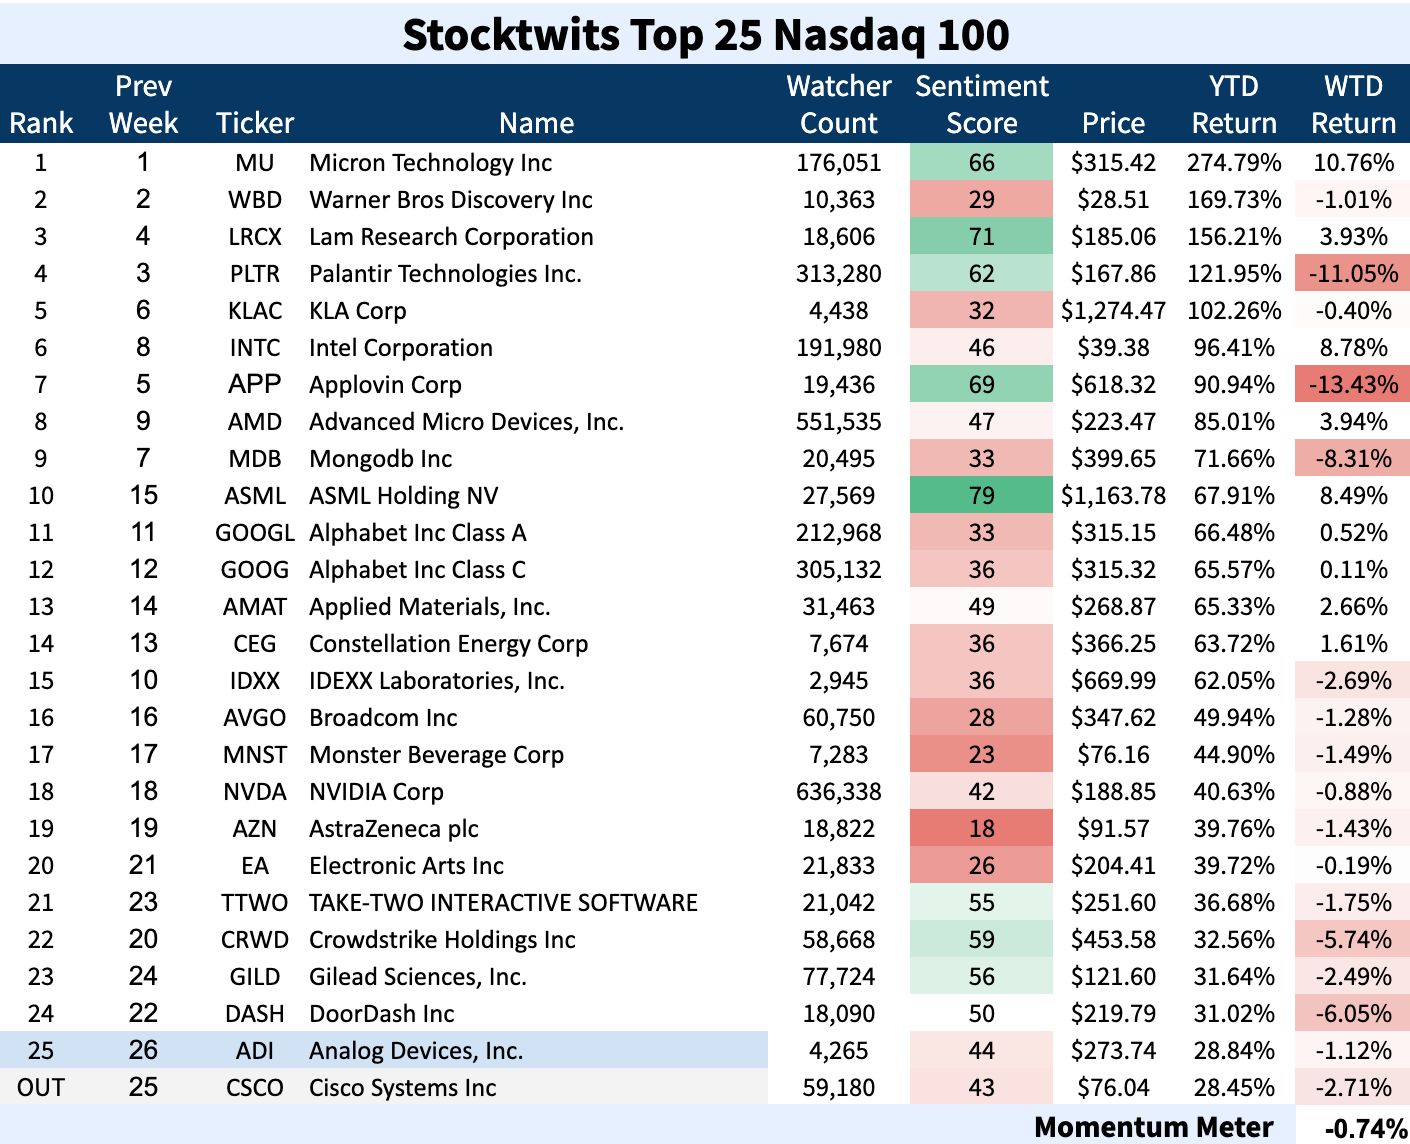Select the 305,132 watcher count cell
1410x1144 pixels.
(x=839, y=570)
